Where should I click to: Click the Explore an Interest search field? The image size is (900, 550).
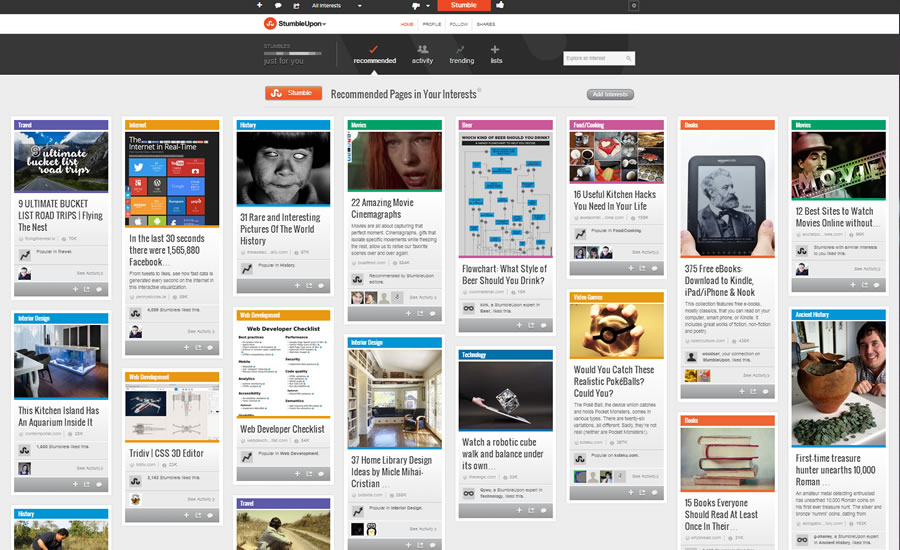[598, 58]
